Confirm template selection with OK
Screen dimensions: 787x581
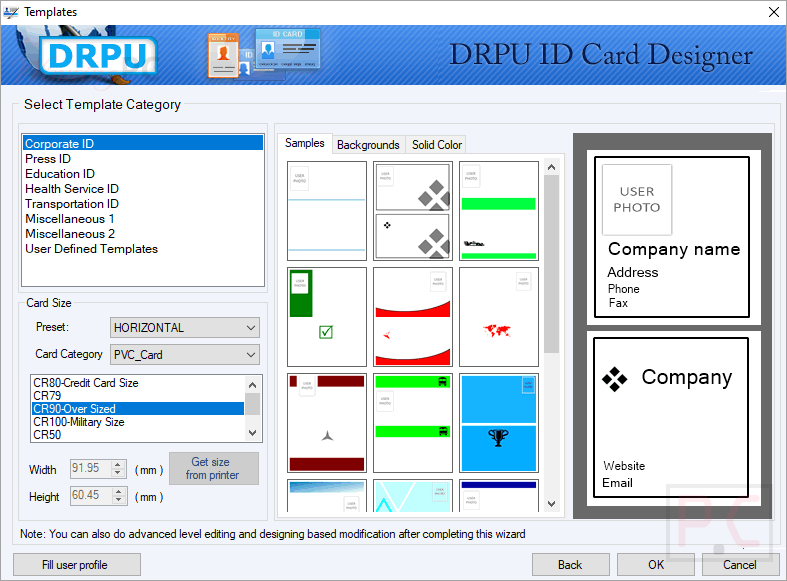coord(655,565)
